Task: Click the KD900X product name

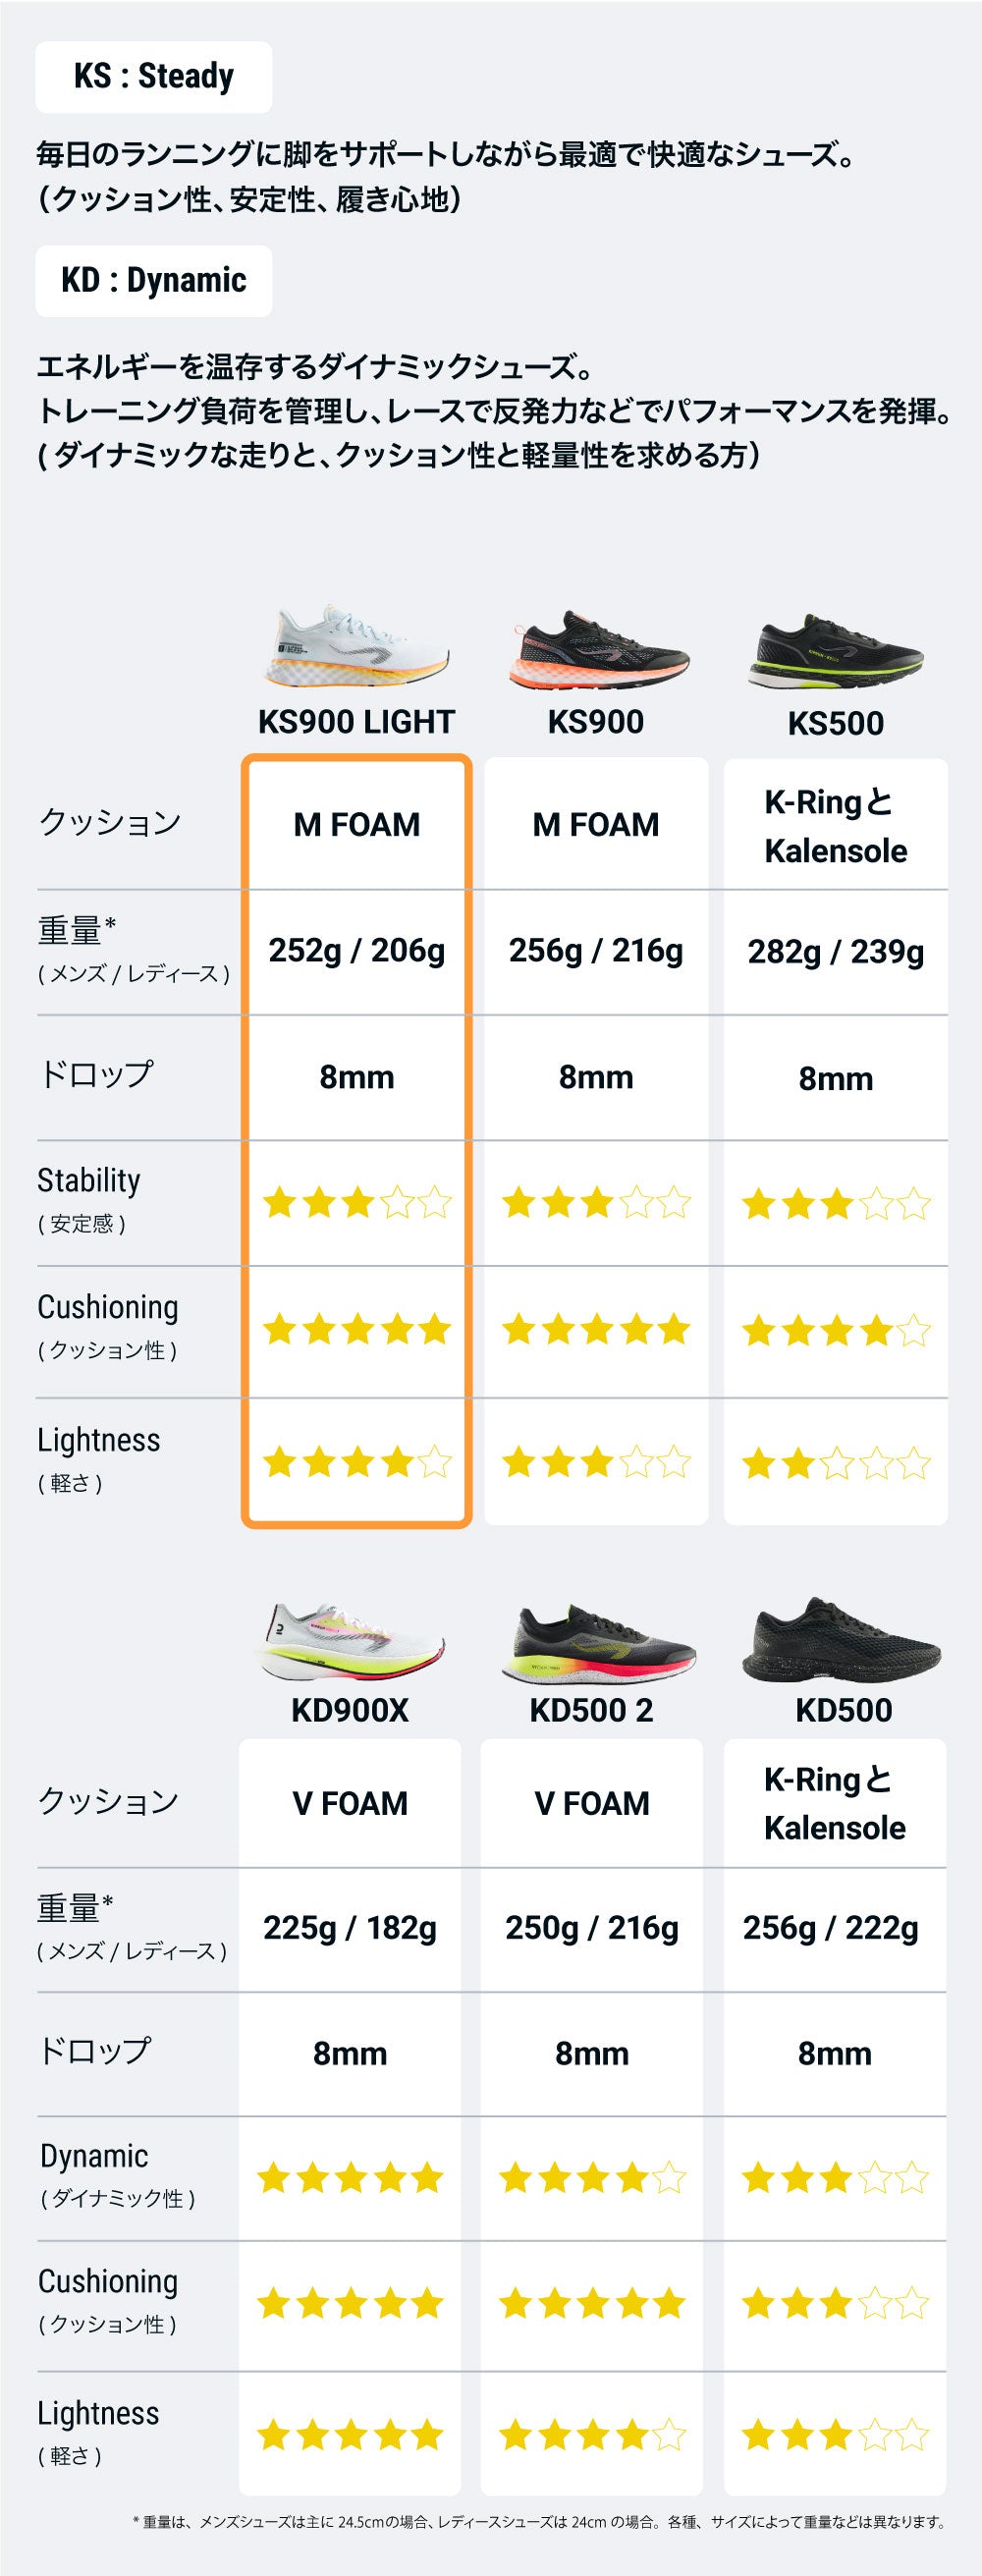Action: pos(350,1710)
